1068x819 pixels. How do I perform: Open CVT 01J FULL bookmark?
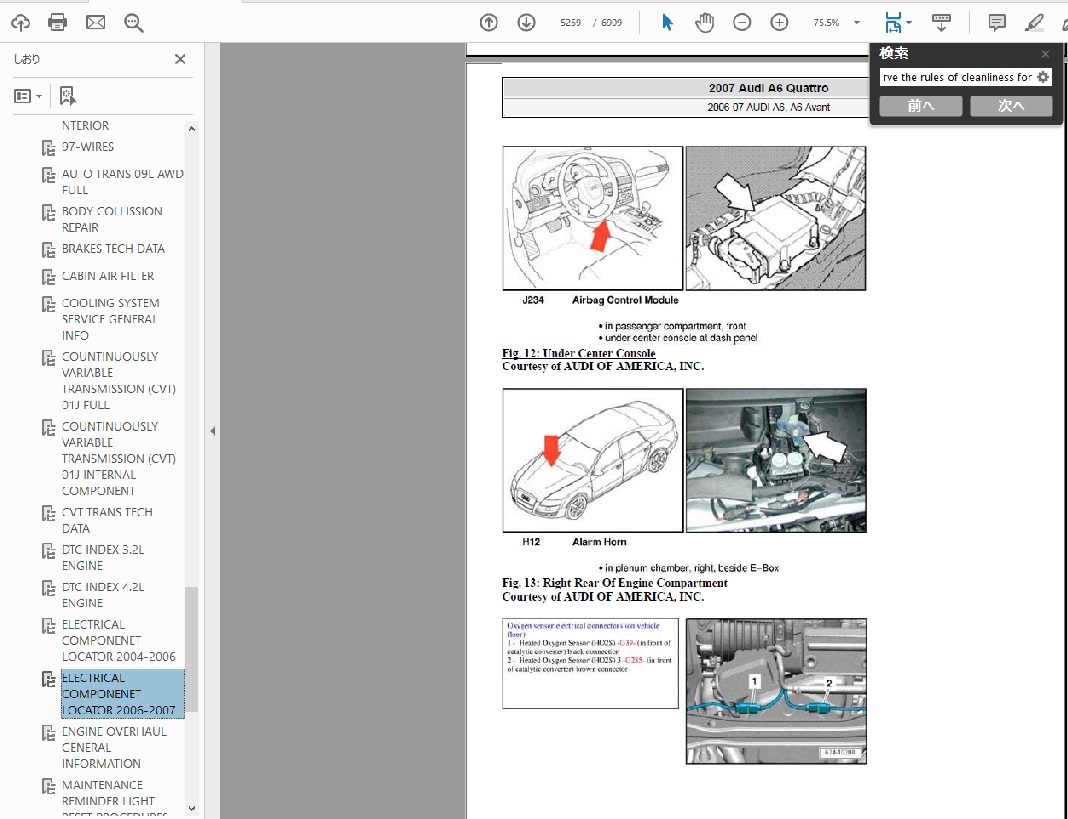click(x=119, y=380)
